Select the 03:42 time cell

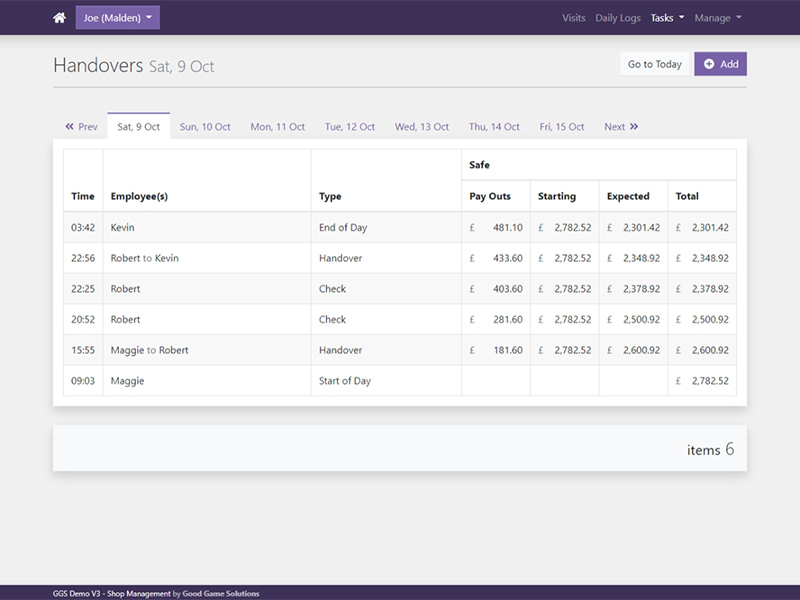click(x=83, y=228)
